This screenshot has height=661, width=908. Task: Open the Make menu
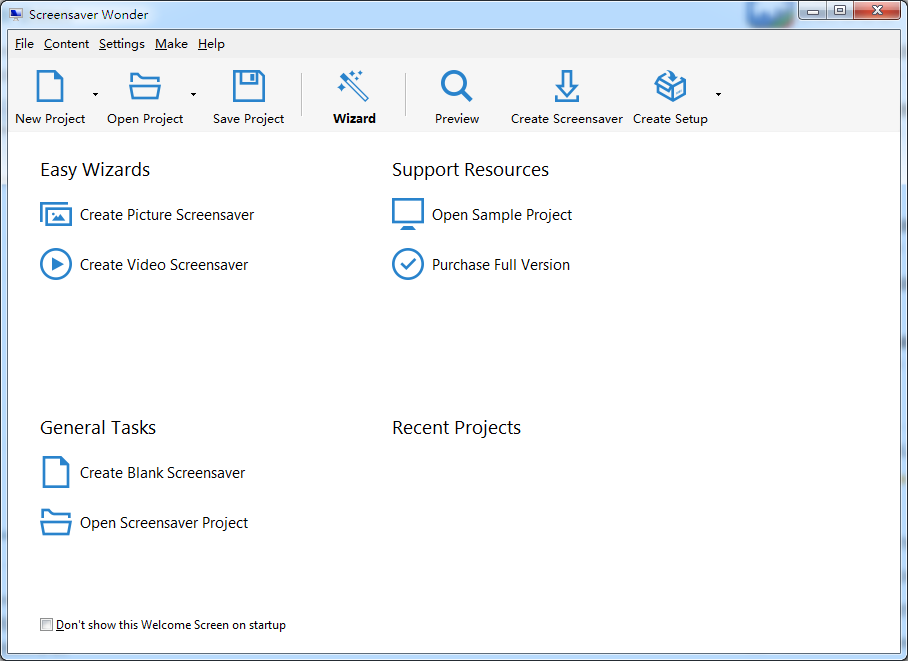[171, 43]
